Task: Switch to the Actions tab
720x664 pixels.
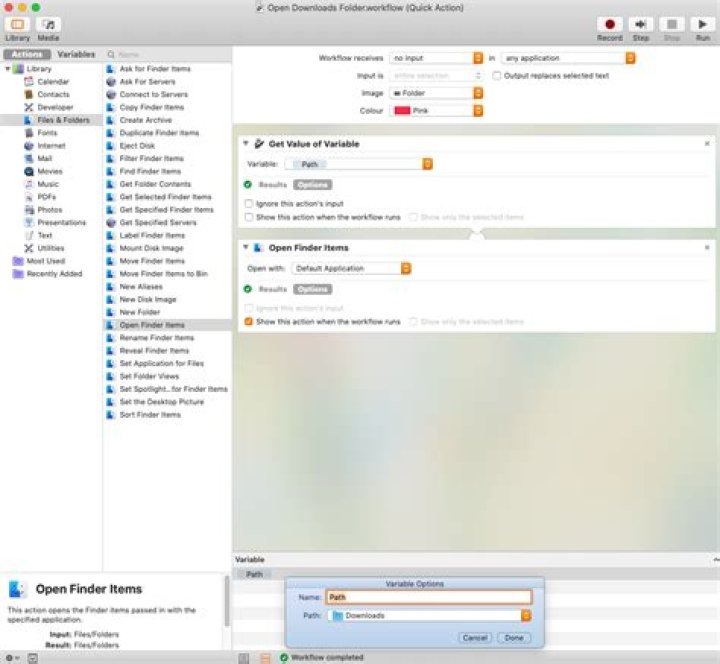Action: coord(27,54)
